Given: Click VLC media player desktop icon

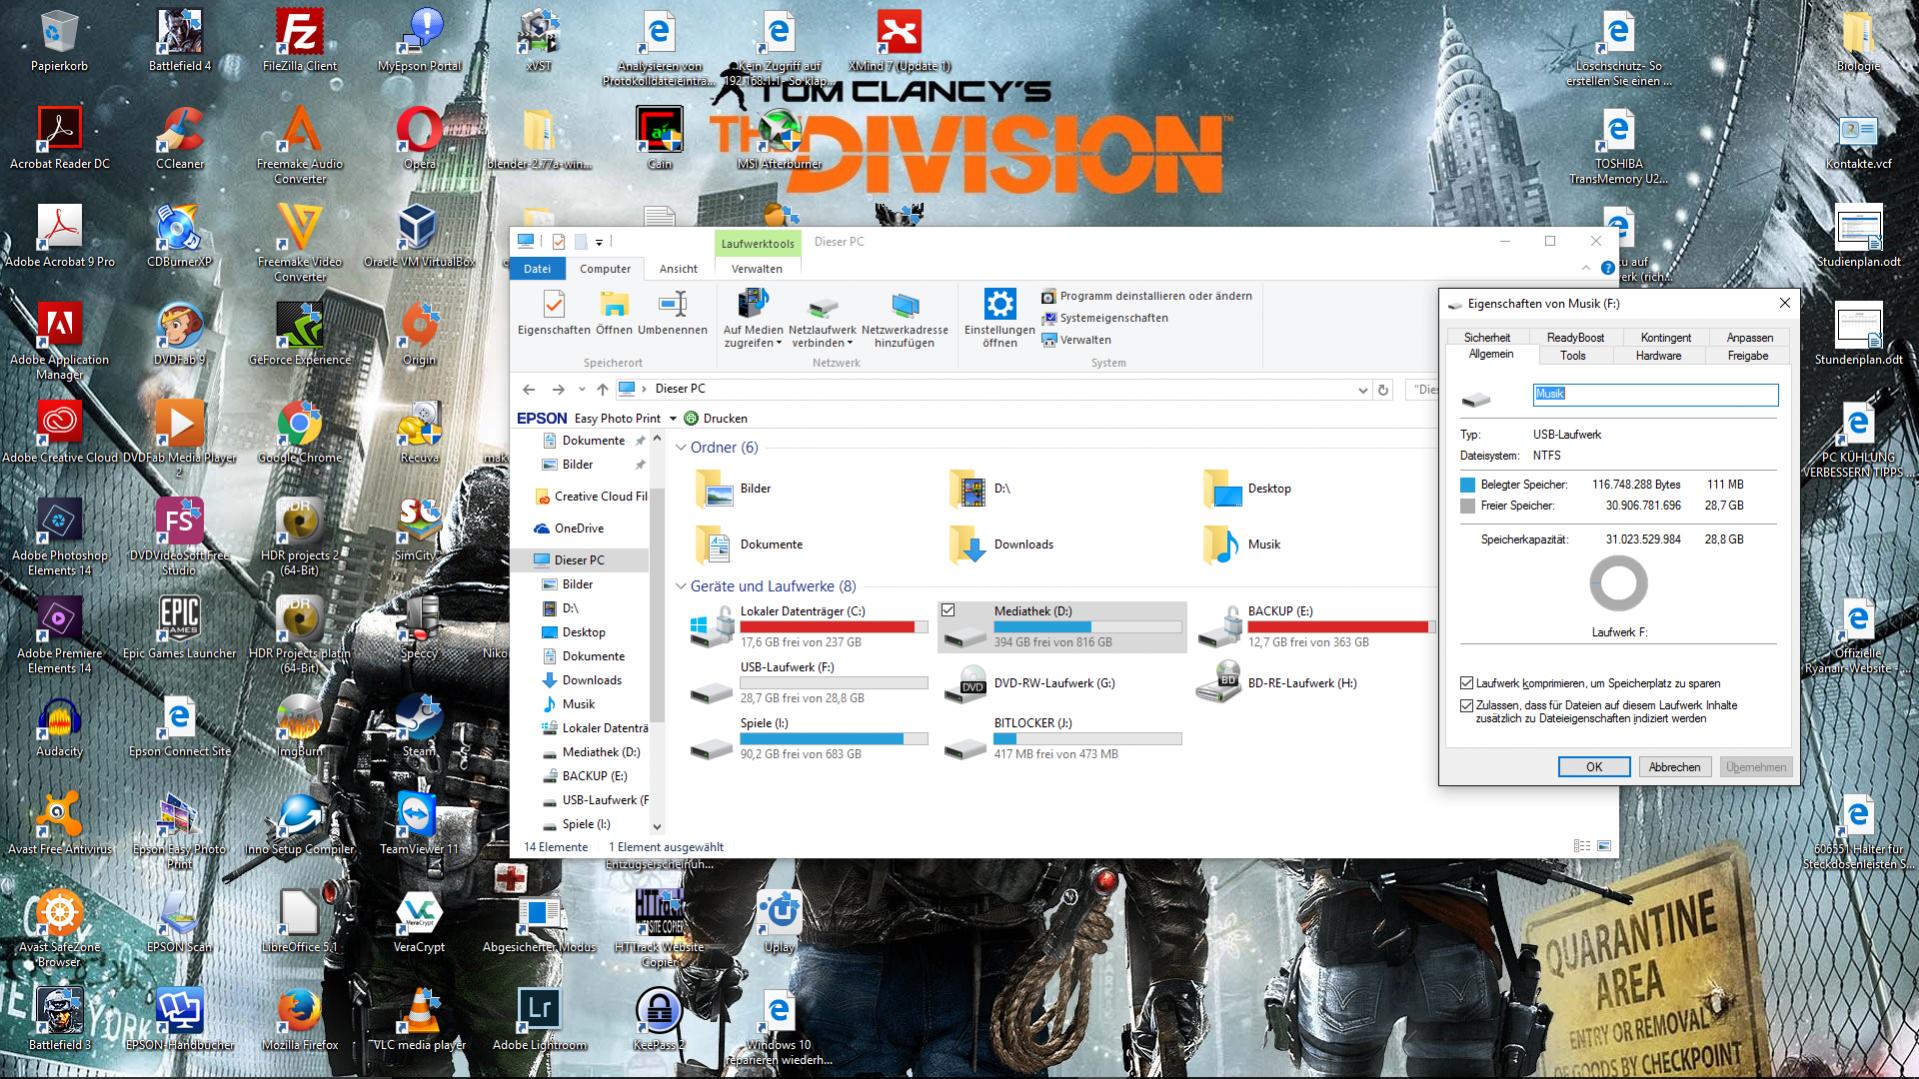Looking at the screenshot, I should [x=420, y=1021].
